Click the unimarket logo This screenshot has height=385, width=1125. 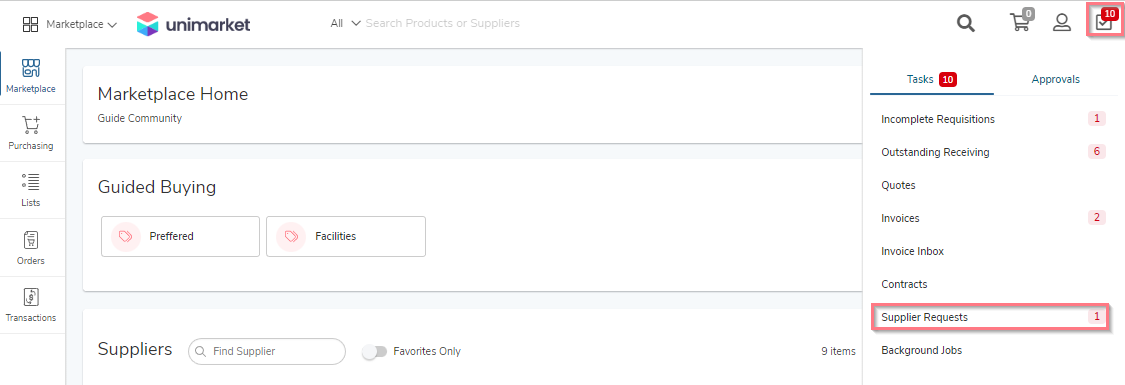click(x=193, y=24)
